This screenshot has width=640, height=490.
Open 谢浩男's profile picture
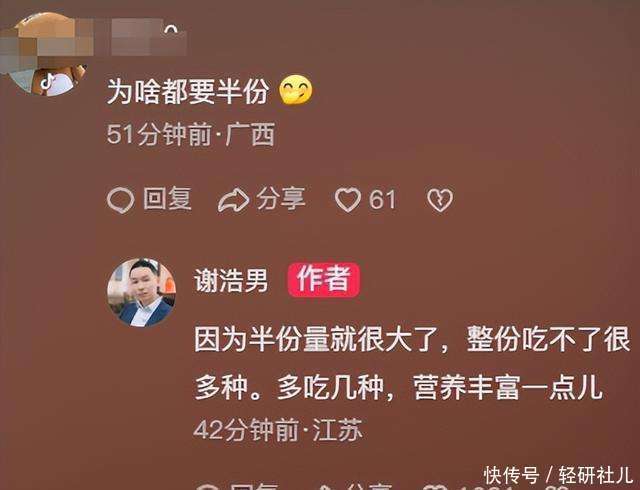point(141,292)
